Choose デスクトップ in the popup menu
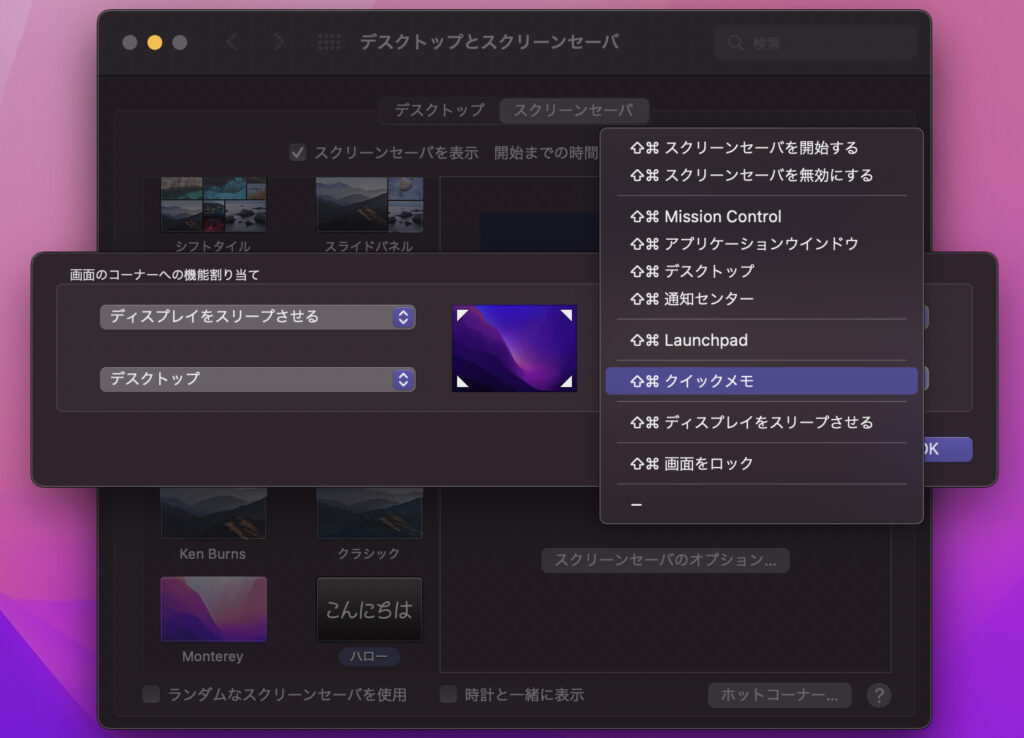 761,272
